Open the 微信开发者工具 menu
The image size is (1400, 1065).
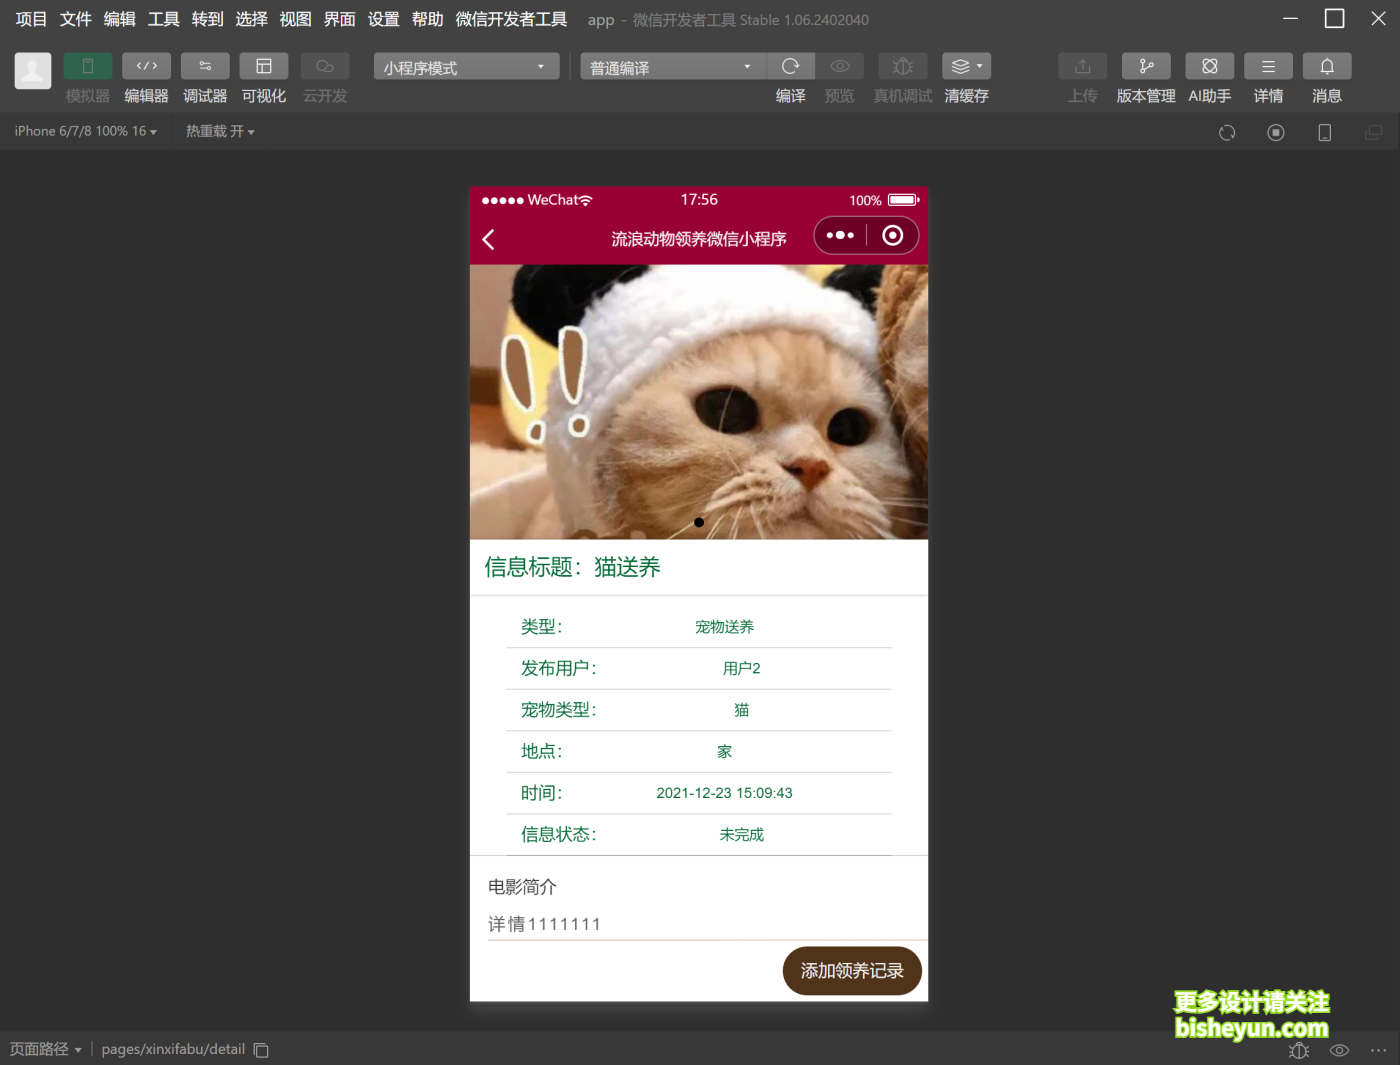click(511, 18)
